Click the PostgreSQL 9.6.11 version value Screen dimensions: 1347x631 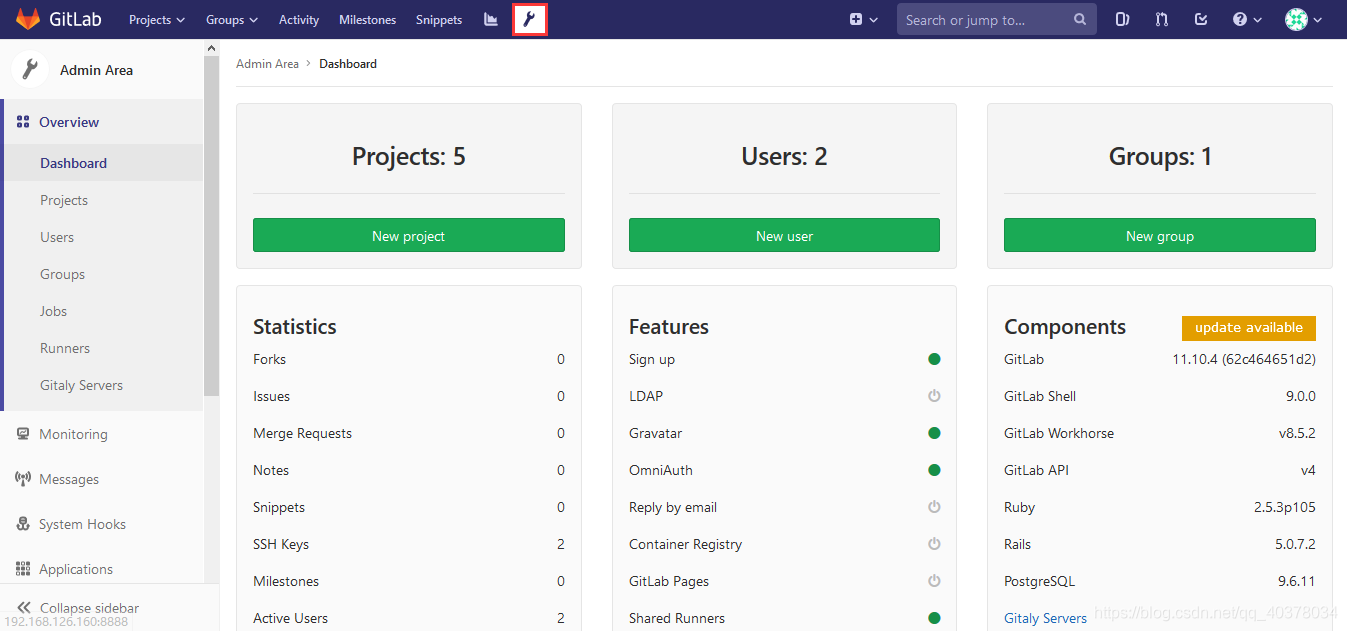(x=1297, y=581)
